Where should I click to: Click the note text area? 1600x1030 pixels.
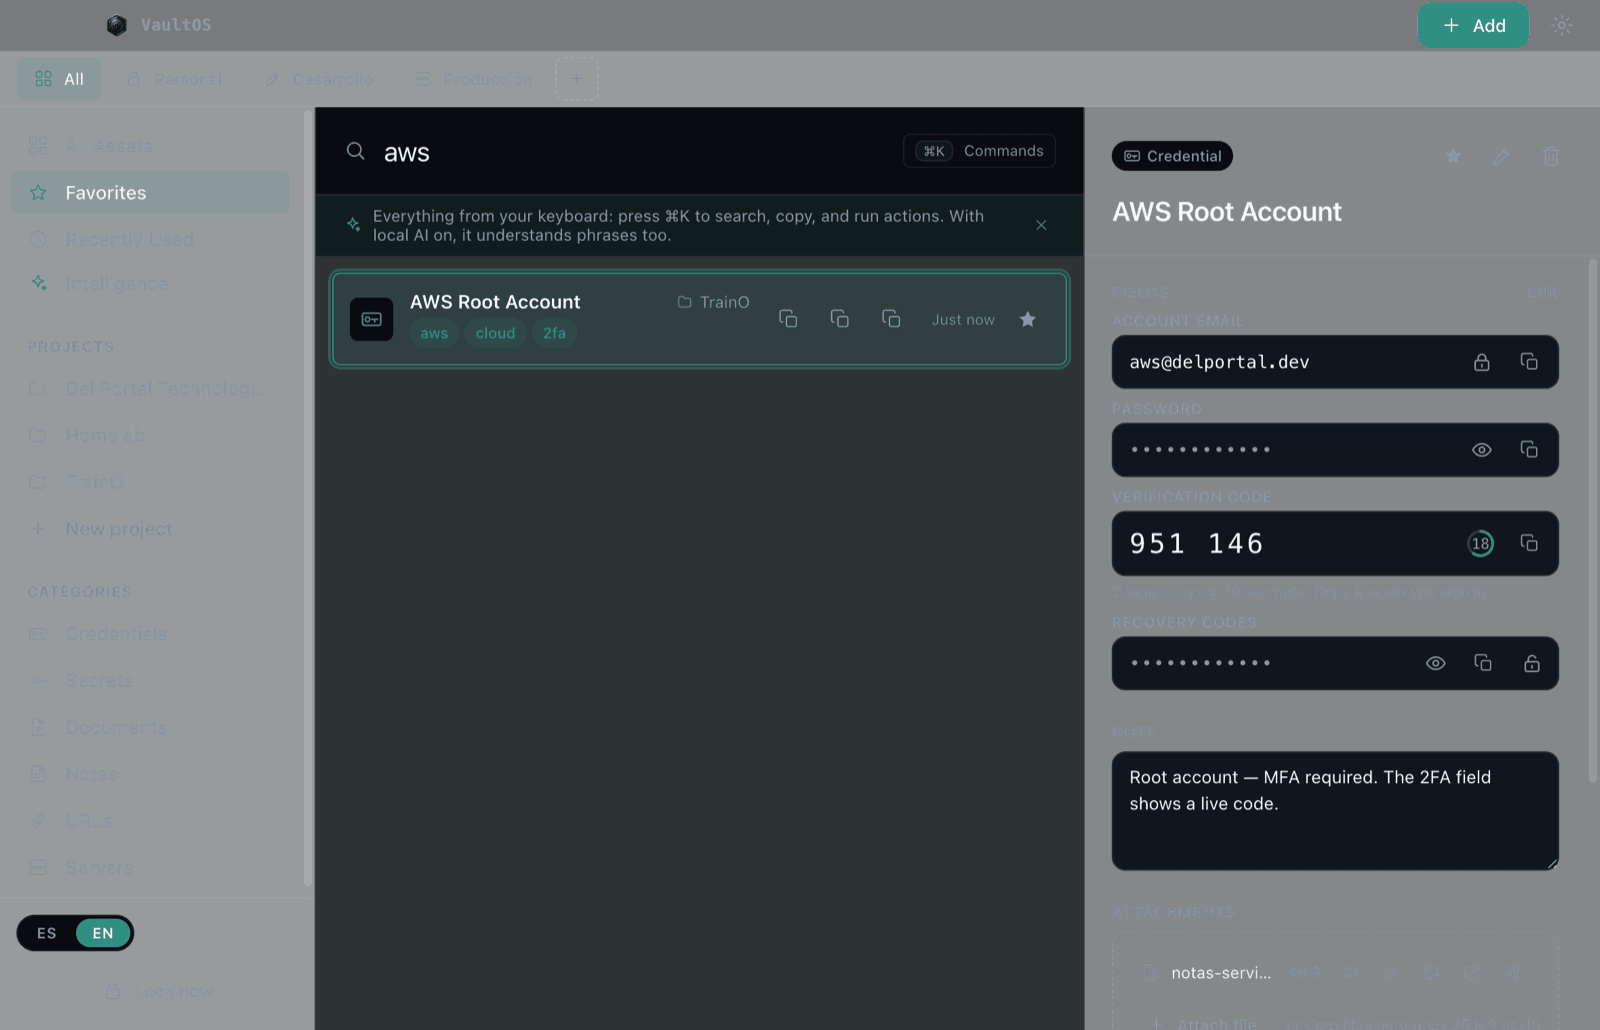[x=1335, y=811]
